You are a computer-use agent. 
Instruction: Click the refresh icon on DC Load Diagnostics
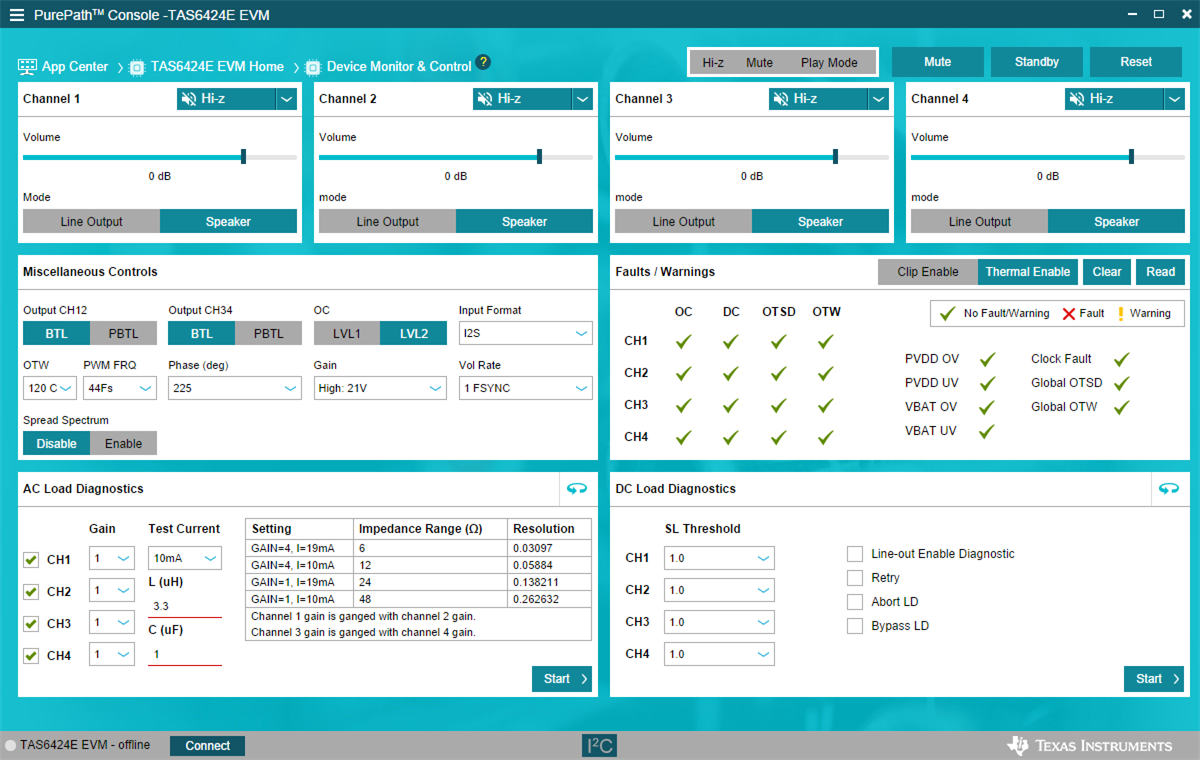pyautogui.click(x=1169, y=489)
